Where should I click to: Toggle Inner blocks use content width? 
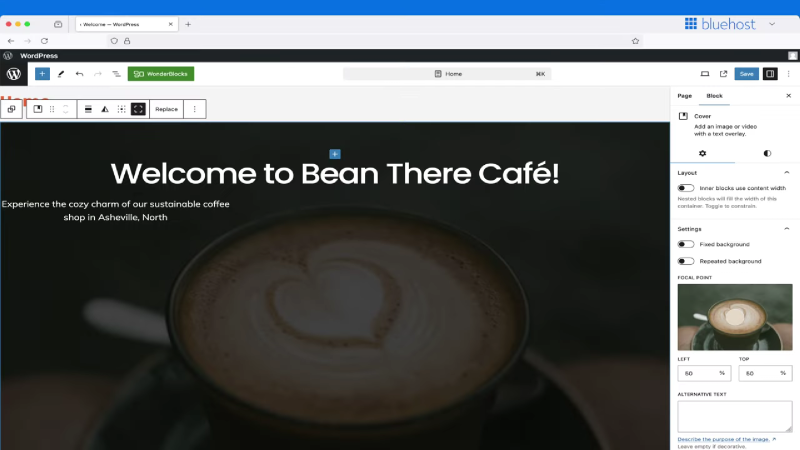[686, 188]
